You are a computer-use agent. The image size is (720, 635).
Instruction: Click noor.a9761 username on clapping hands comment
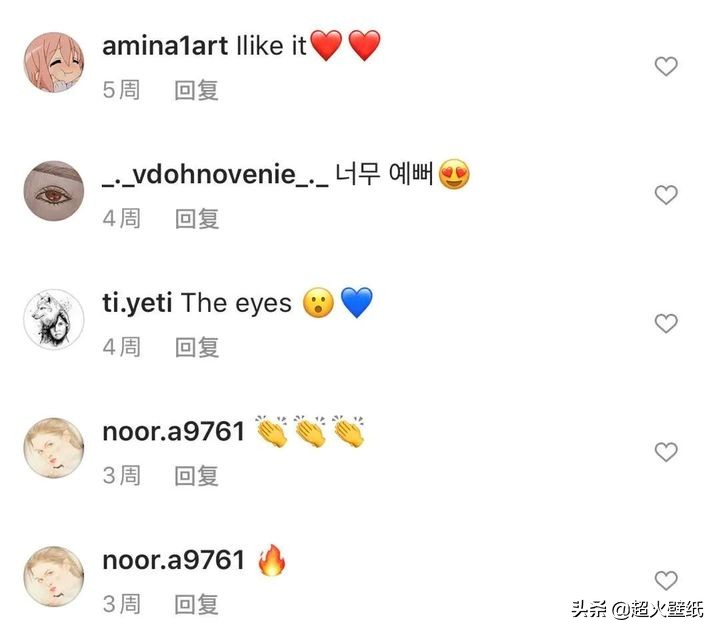pyautogui.click(x=173, y=432)
